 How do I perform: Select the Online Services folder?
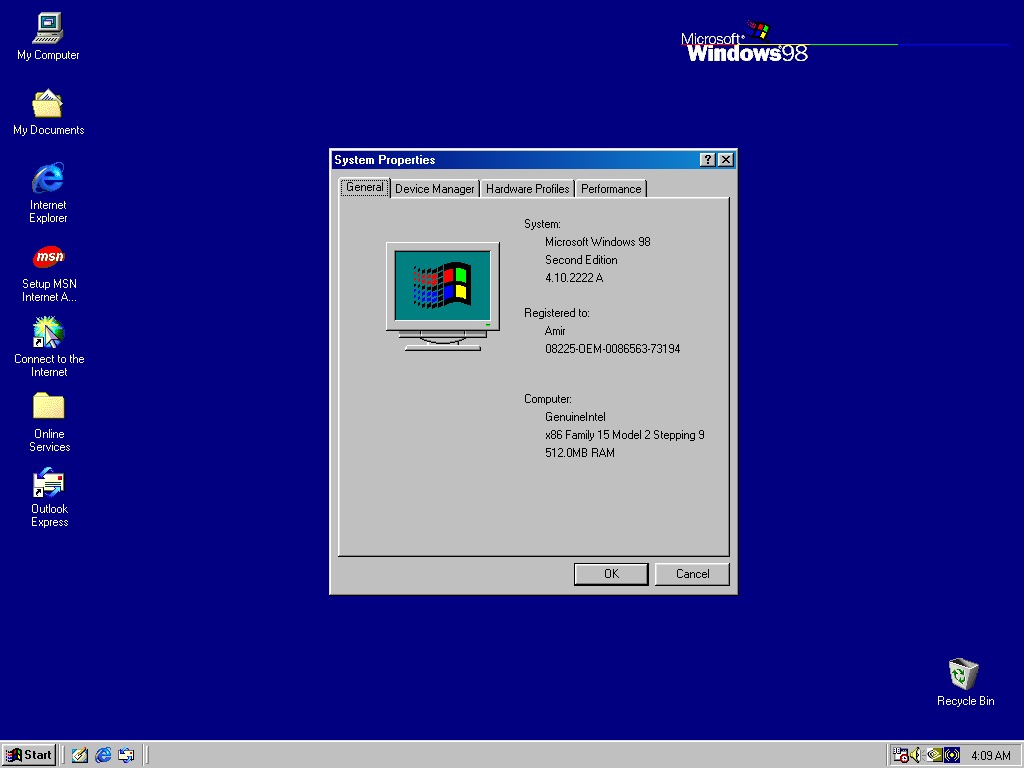(x=48, y=407)
